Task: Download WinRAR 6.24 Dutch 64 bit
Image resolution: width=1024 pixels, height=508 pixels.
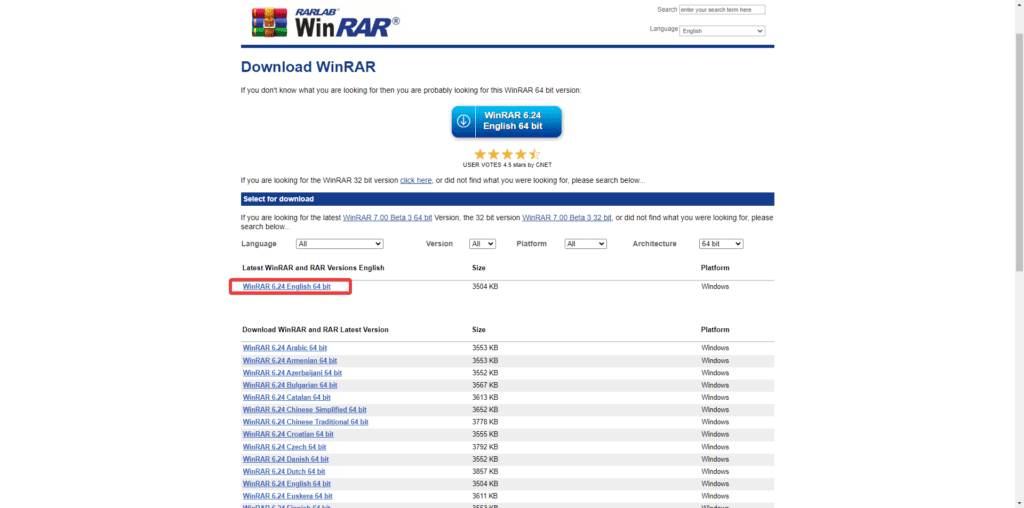Action: click(284, 472)
